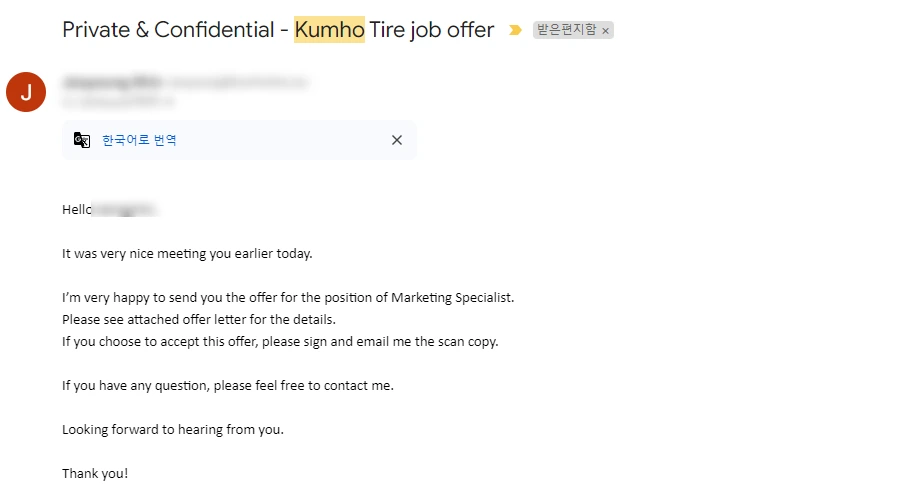Click the 'If you have any question' line
This screenshot has height=499, width=900.
[228, 385]
